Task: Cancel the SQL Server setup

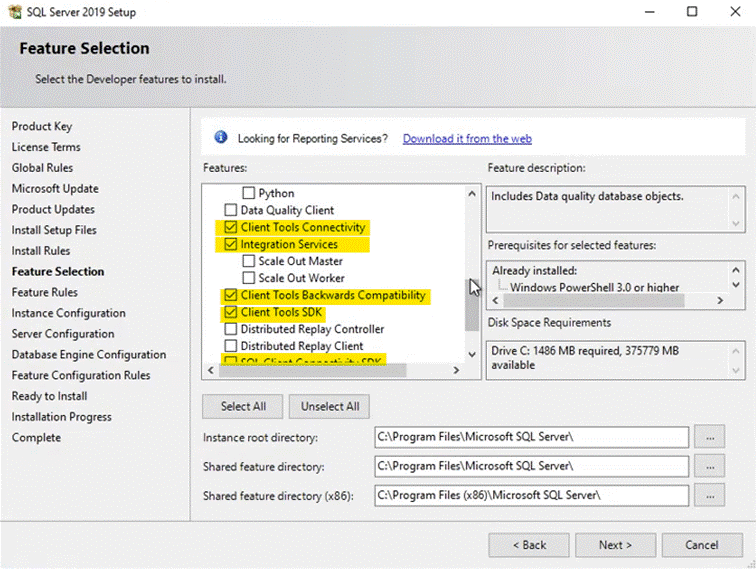Action: pos(702,545)
